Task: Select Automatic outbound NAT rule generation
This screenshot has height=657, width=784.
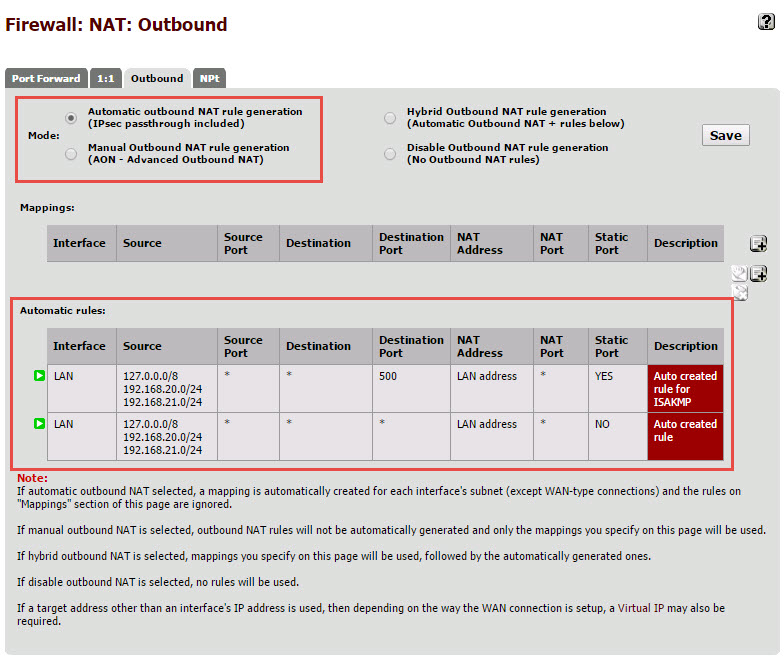Action: 71,118
